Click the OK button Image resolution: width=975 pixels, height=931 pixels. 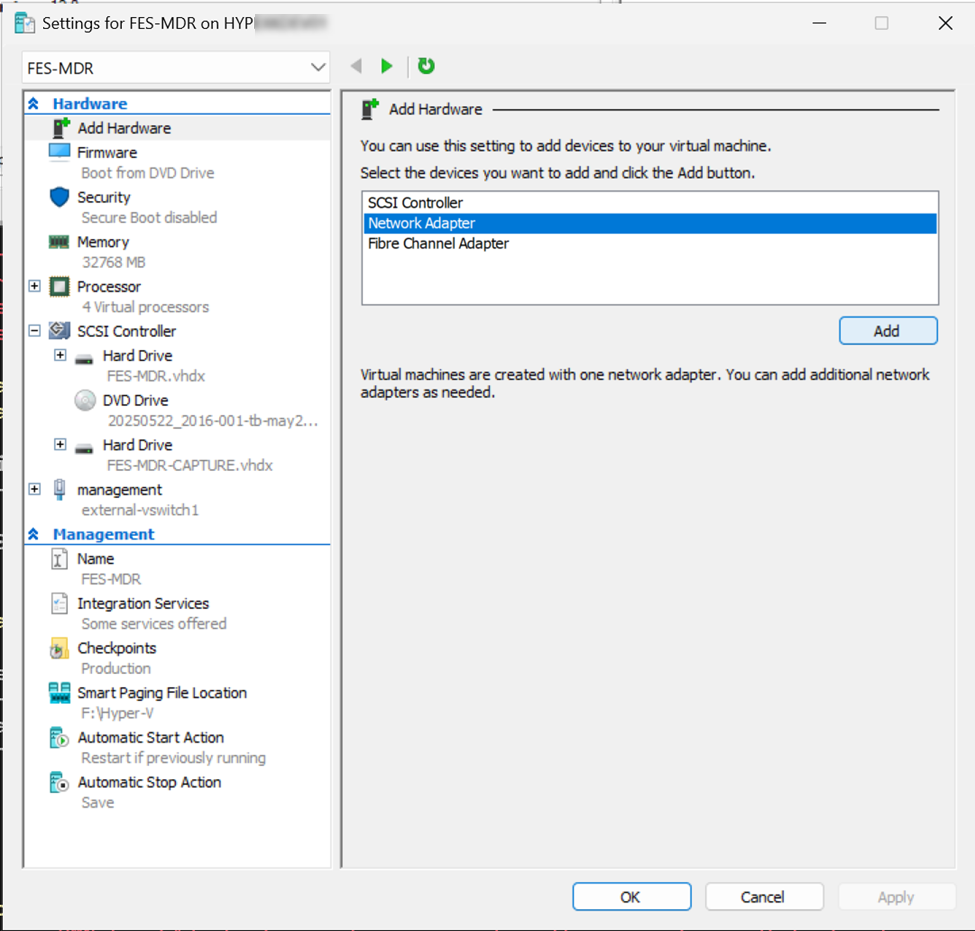coord(631,897)
